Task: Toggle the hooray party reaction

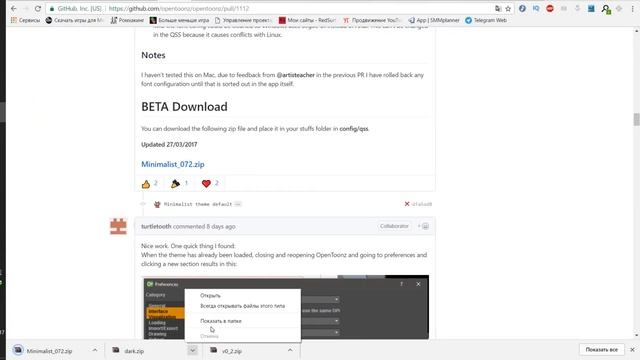Action: click(180, 184)
